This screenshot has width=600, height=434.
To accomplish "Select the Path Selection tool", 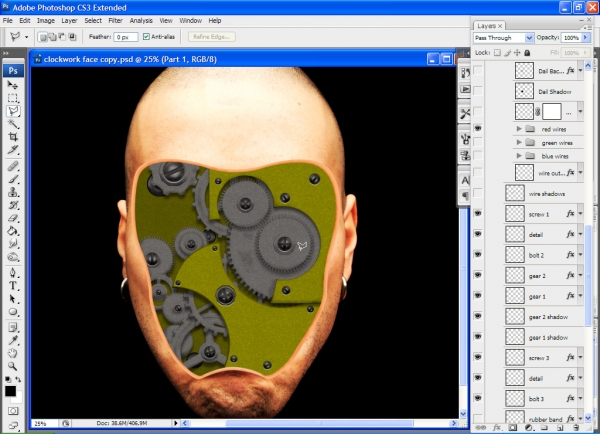I will (13, 299).
